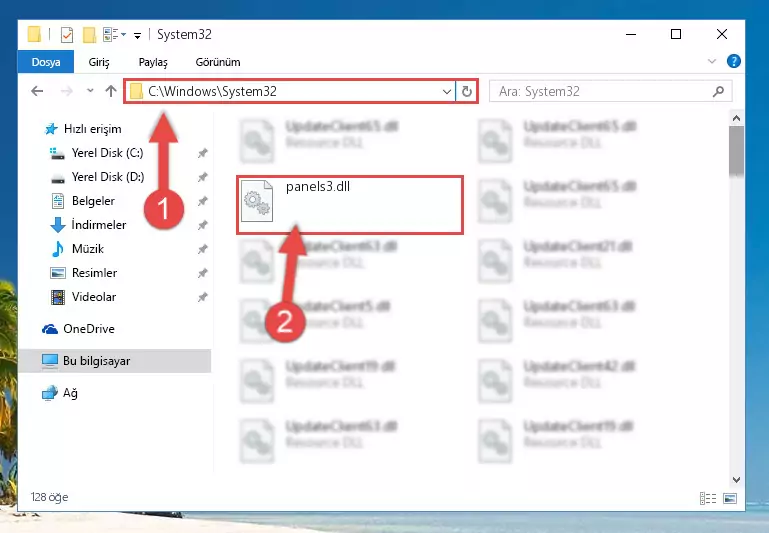The height and width of the screenshot is (533, 769).
Task: Open the blue Help question mark
Action: tap(734, 61)
